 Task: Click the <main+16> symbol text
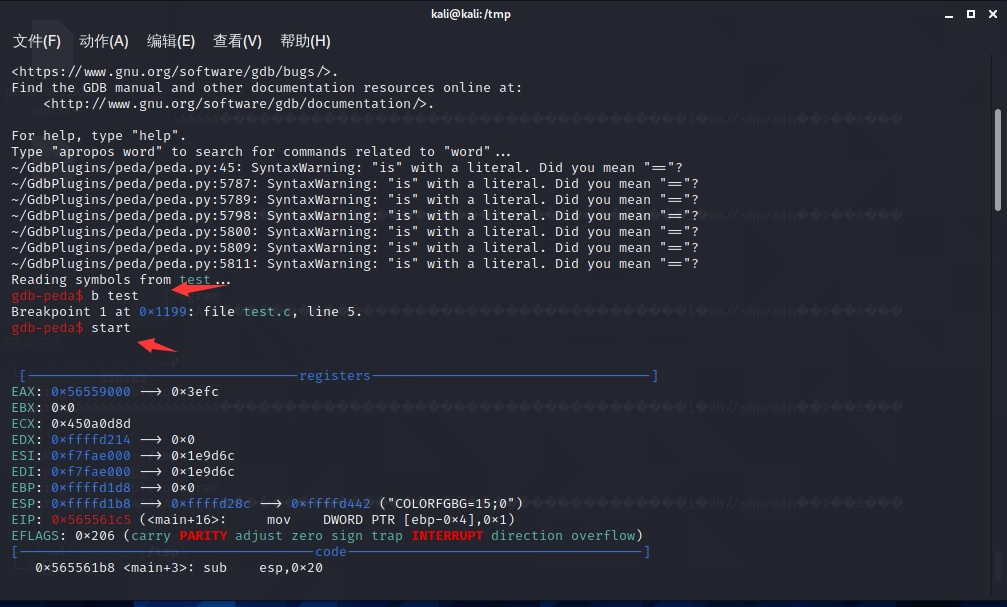[x=182, y=520]
